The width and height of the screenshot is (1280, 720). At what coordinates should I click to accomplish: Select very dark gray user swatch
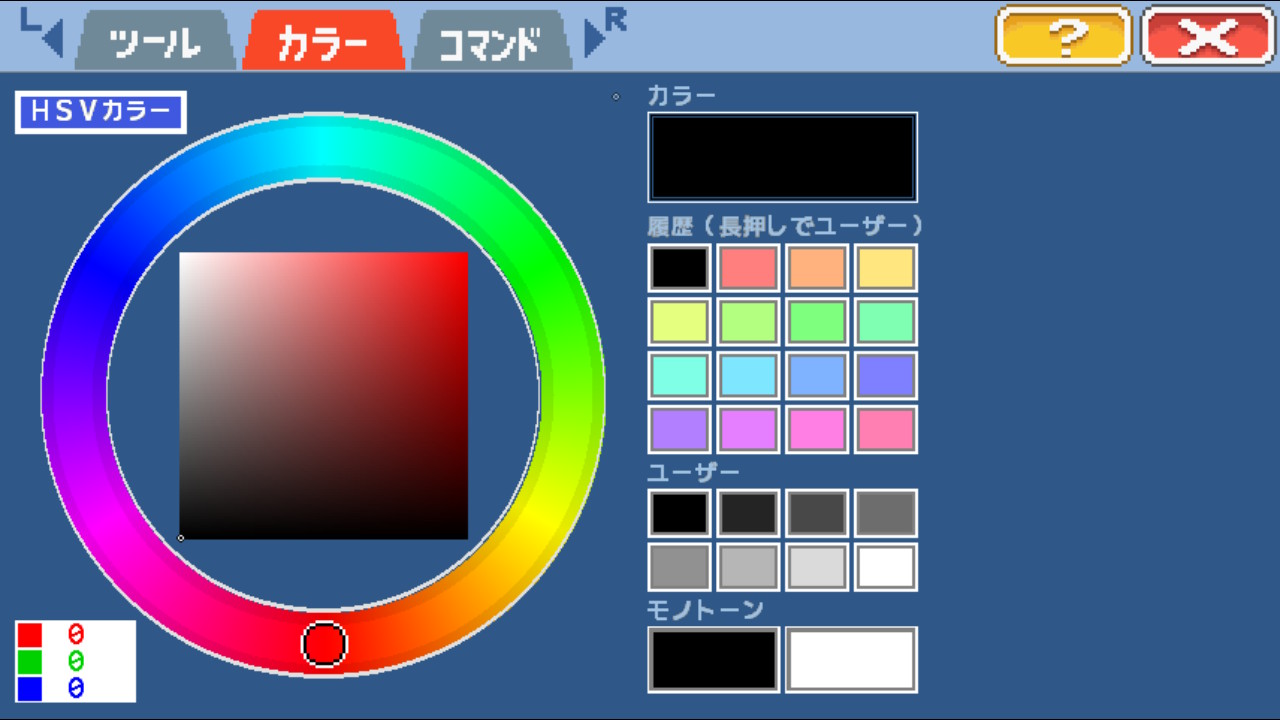tap(748, 513)
